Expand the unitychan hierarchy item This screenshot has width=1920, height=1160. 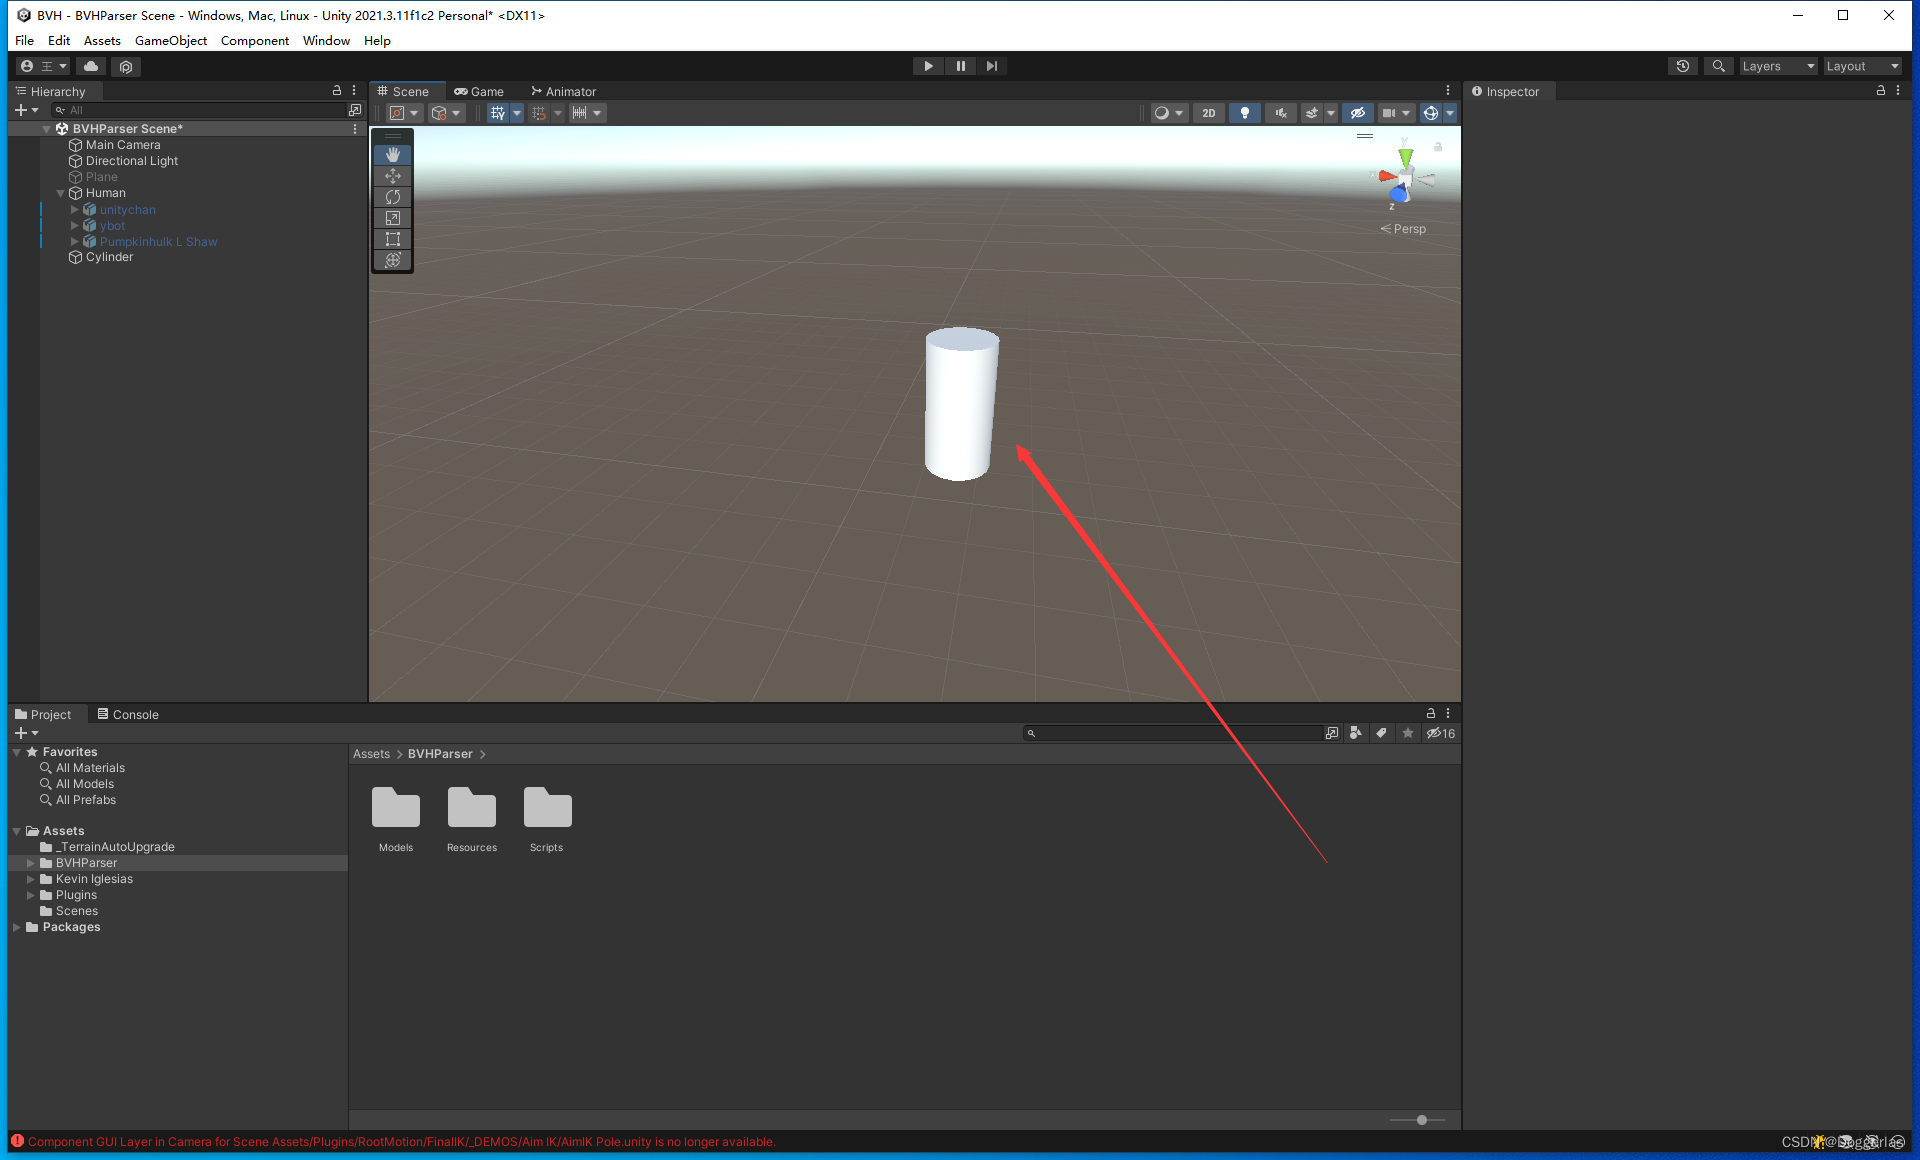coord(74,210)
